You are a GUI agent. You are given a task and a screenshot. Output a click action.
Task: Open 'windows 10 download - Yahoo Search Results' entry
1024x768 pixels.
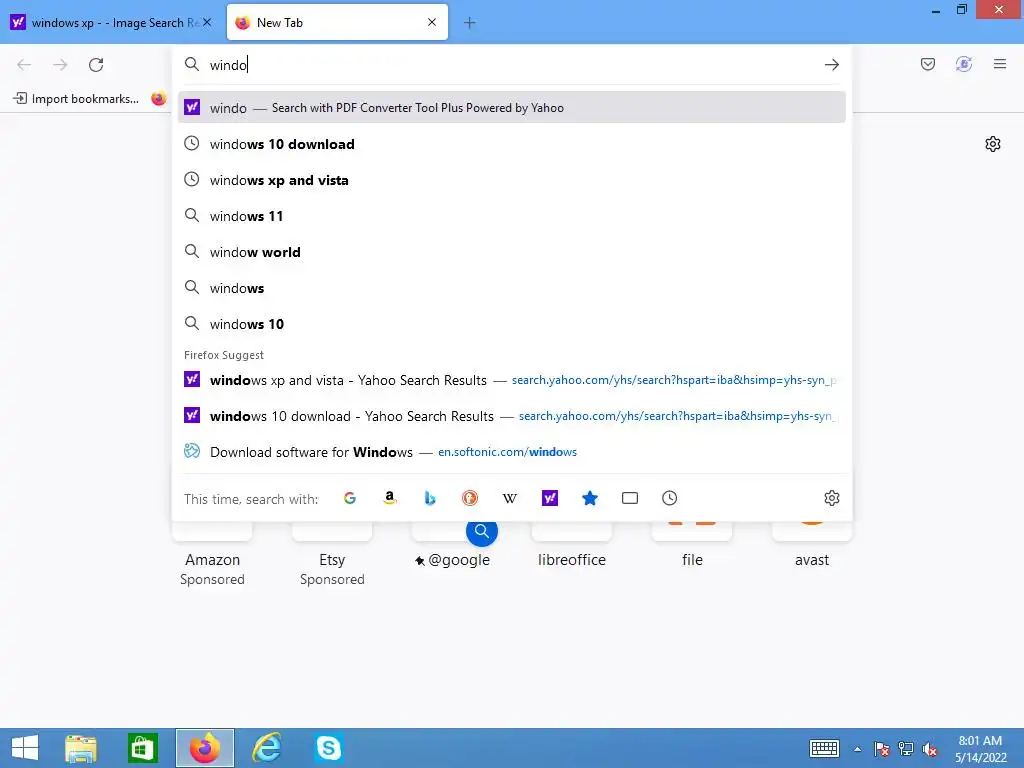511,416
